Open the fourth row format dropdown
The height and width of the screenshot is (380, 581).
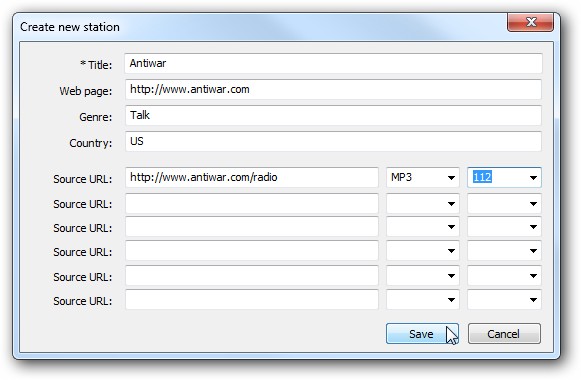coord(422,251)
